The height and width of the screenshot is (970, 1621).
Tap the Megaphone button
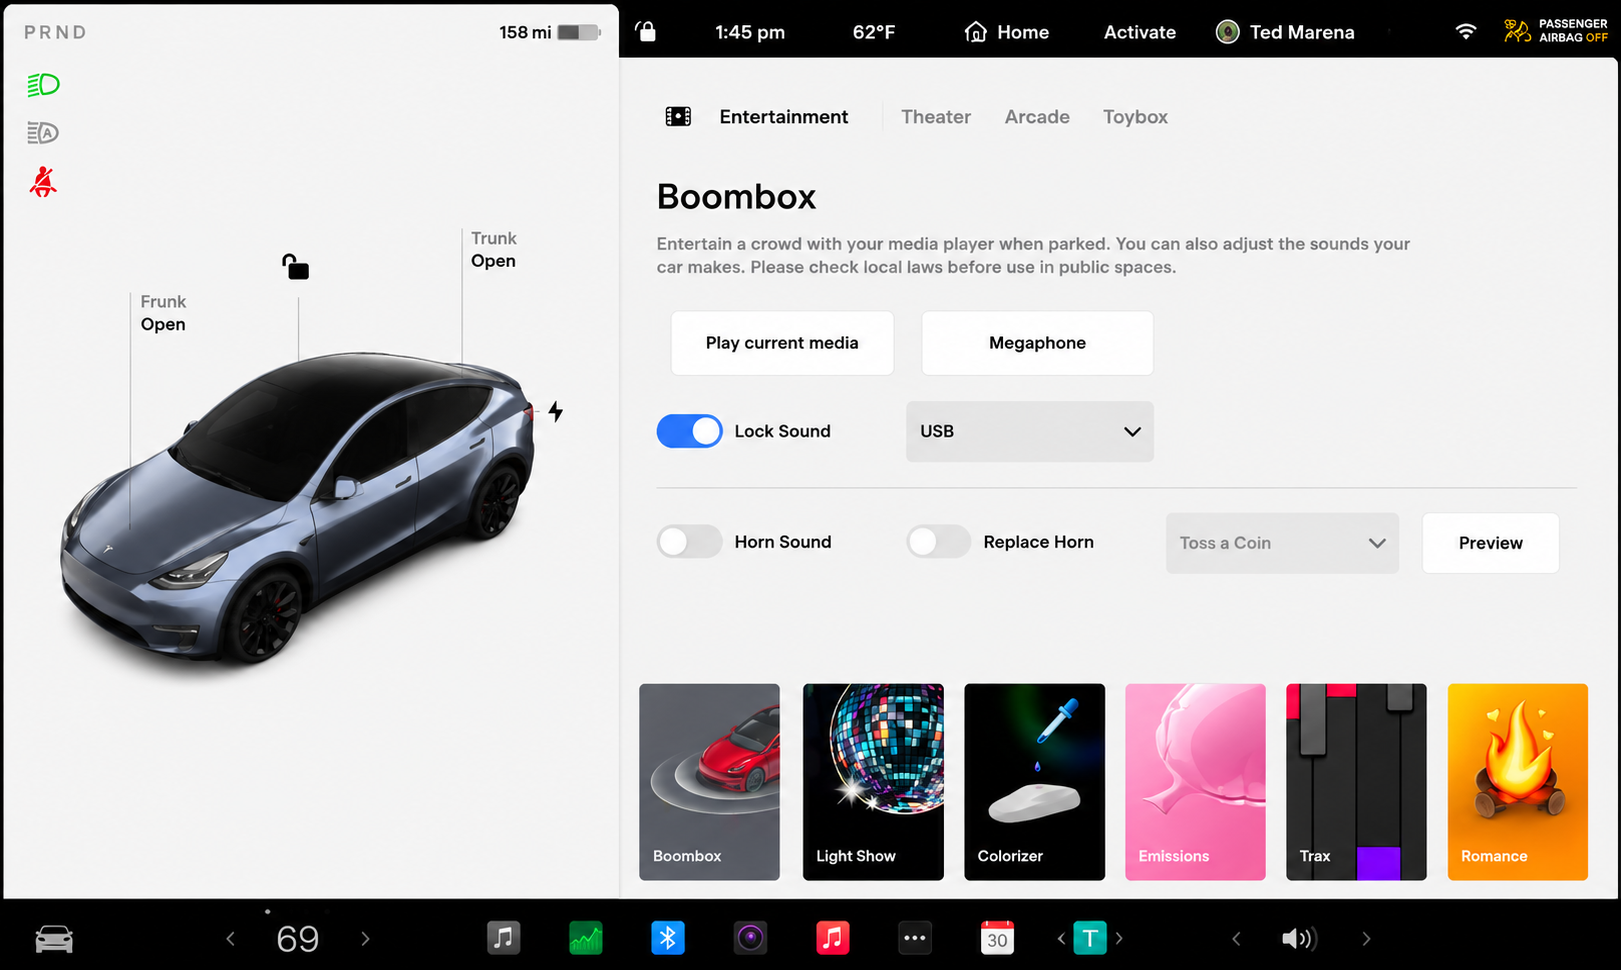(x=1037, y=343)
